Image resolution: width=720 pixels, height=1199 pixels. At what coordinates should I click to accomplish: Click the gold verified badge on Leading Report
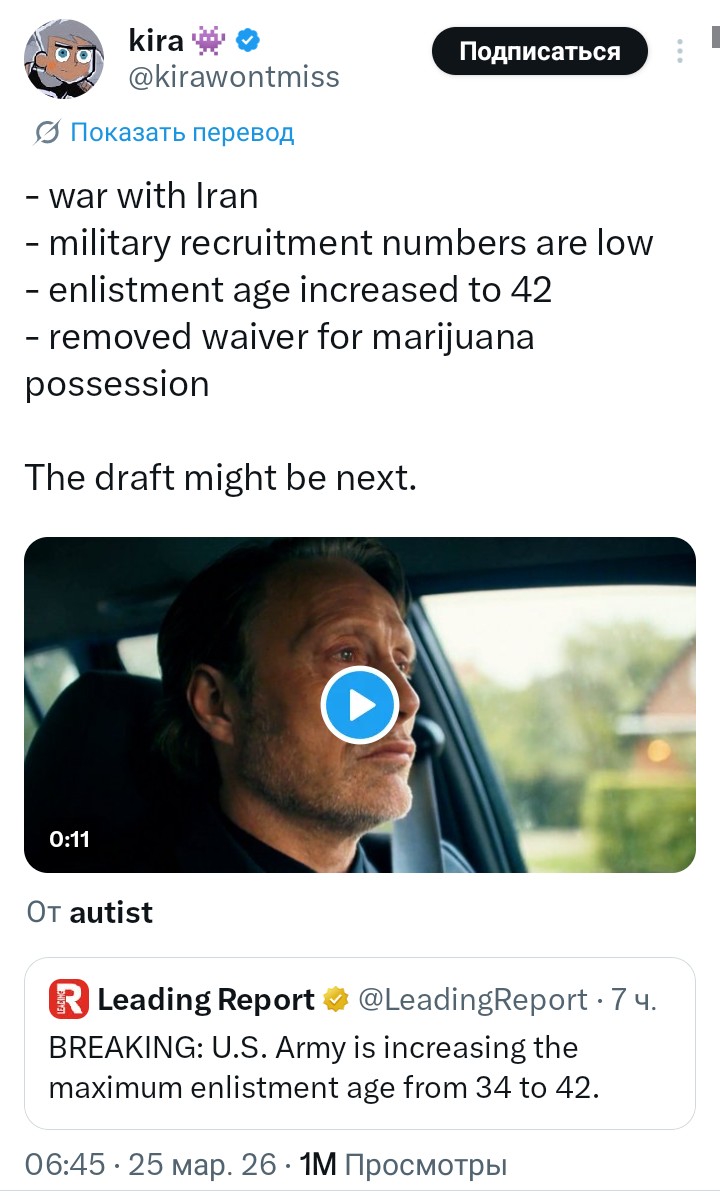click(x=335, y=999)
